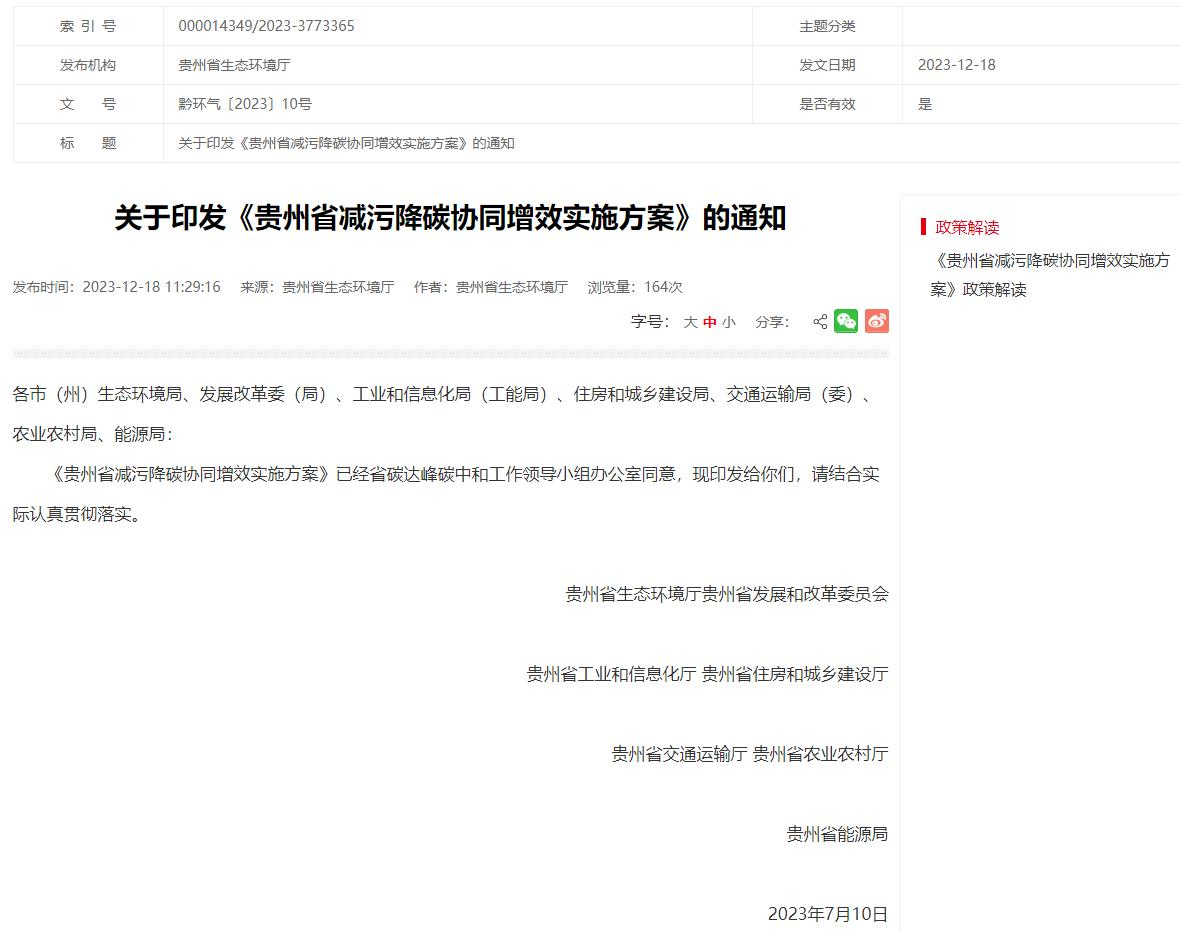Screen dimensions: 1181x933
Task: Share the article via WeChat icon
Action: pyautogui.click(x=846, y=321)
